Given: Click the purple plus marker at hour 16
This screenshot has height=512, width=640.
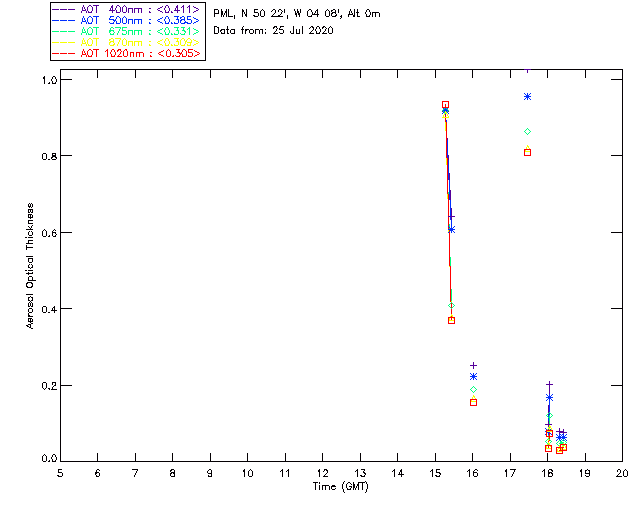Looking at the screenshot, I should coord(473,365).
